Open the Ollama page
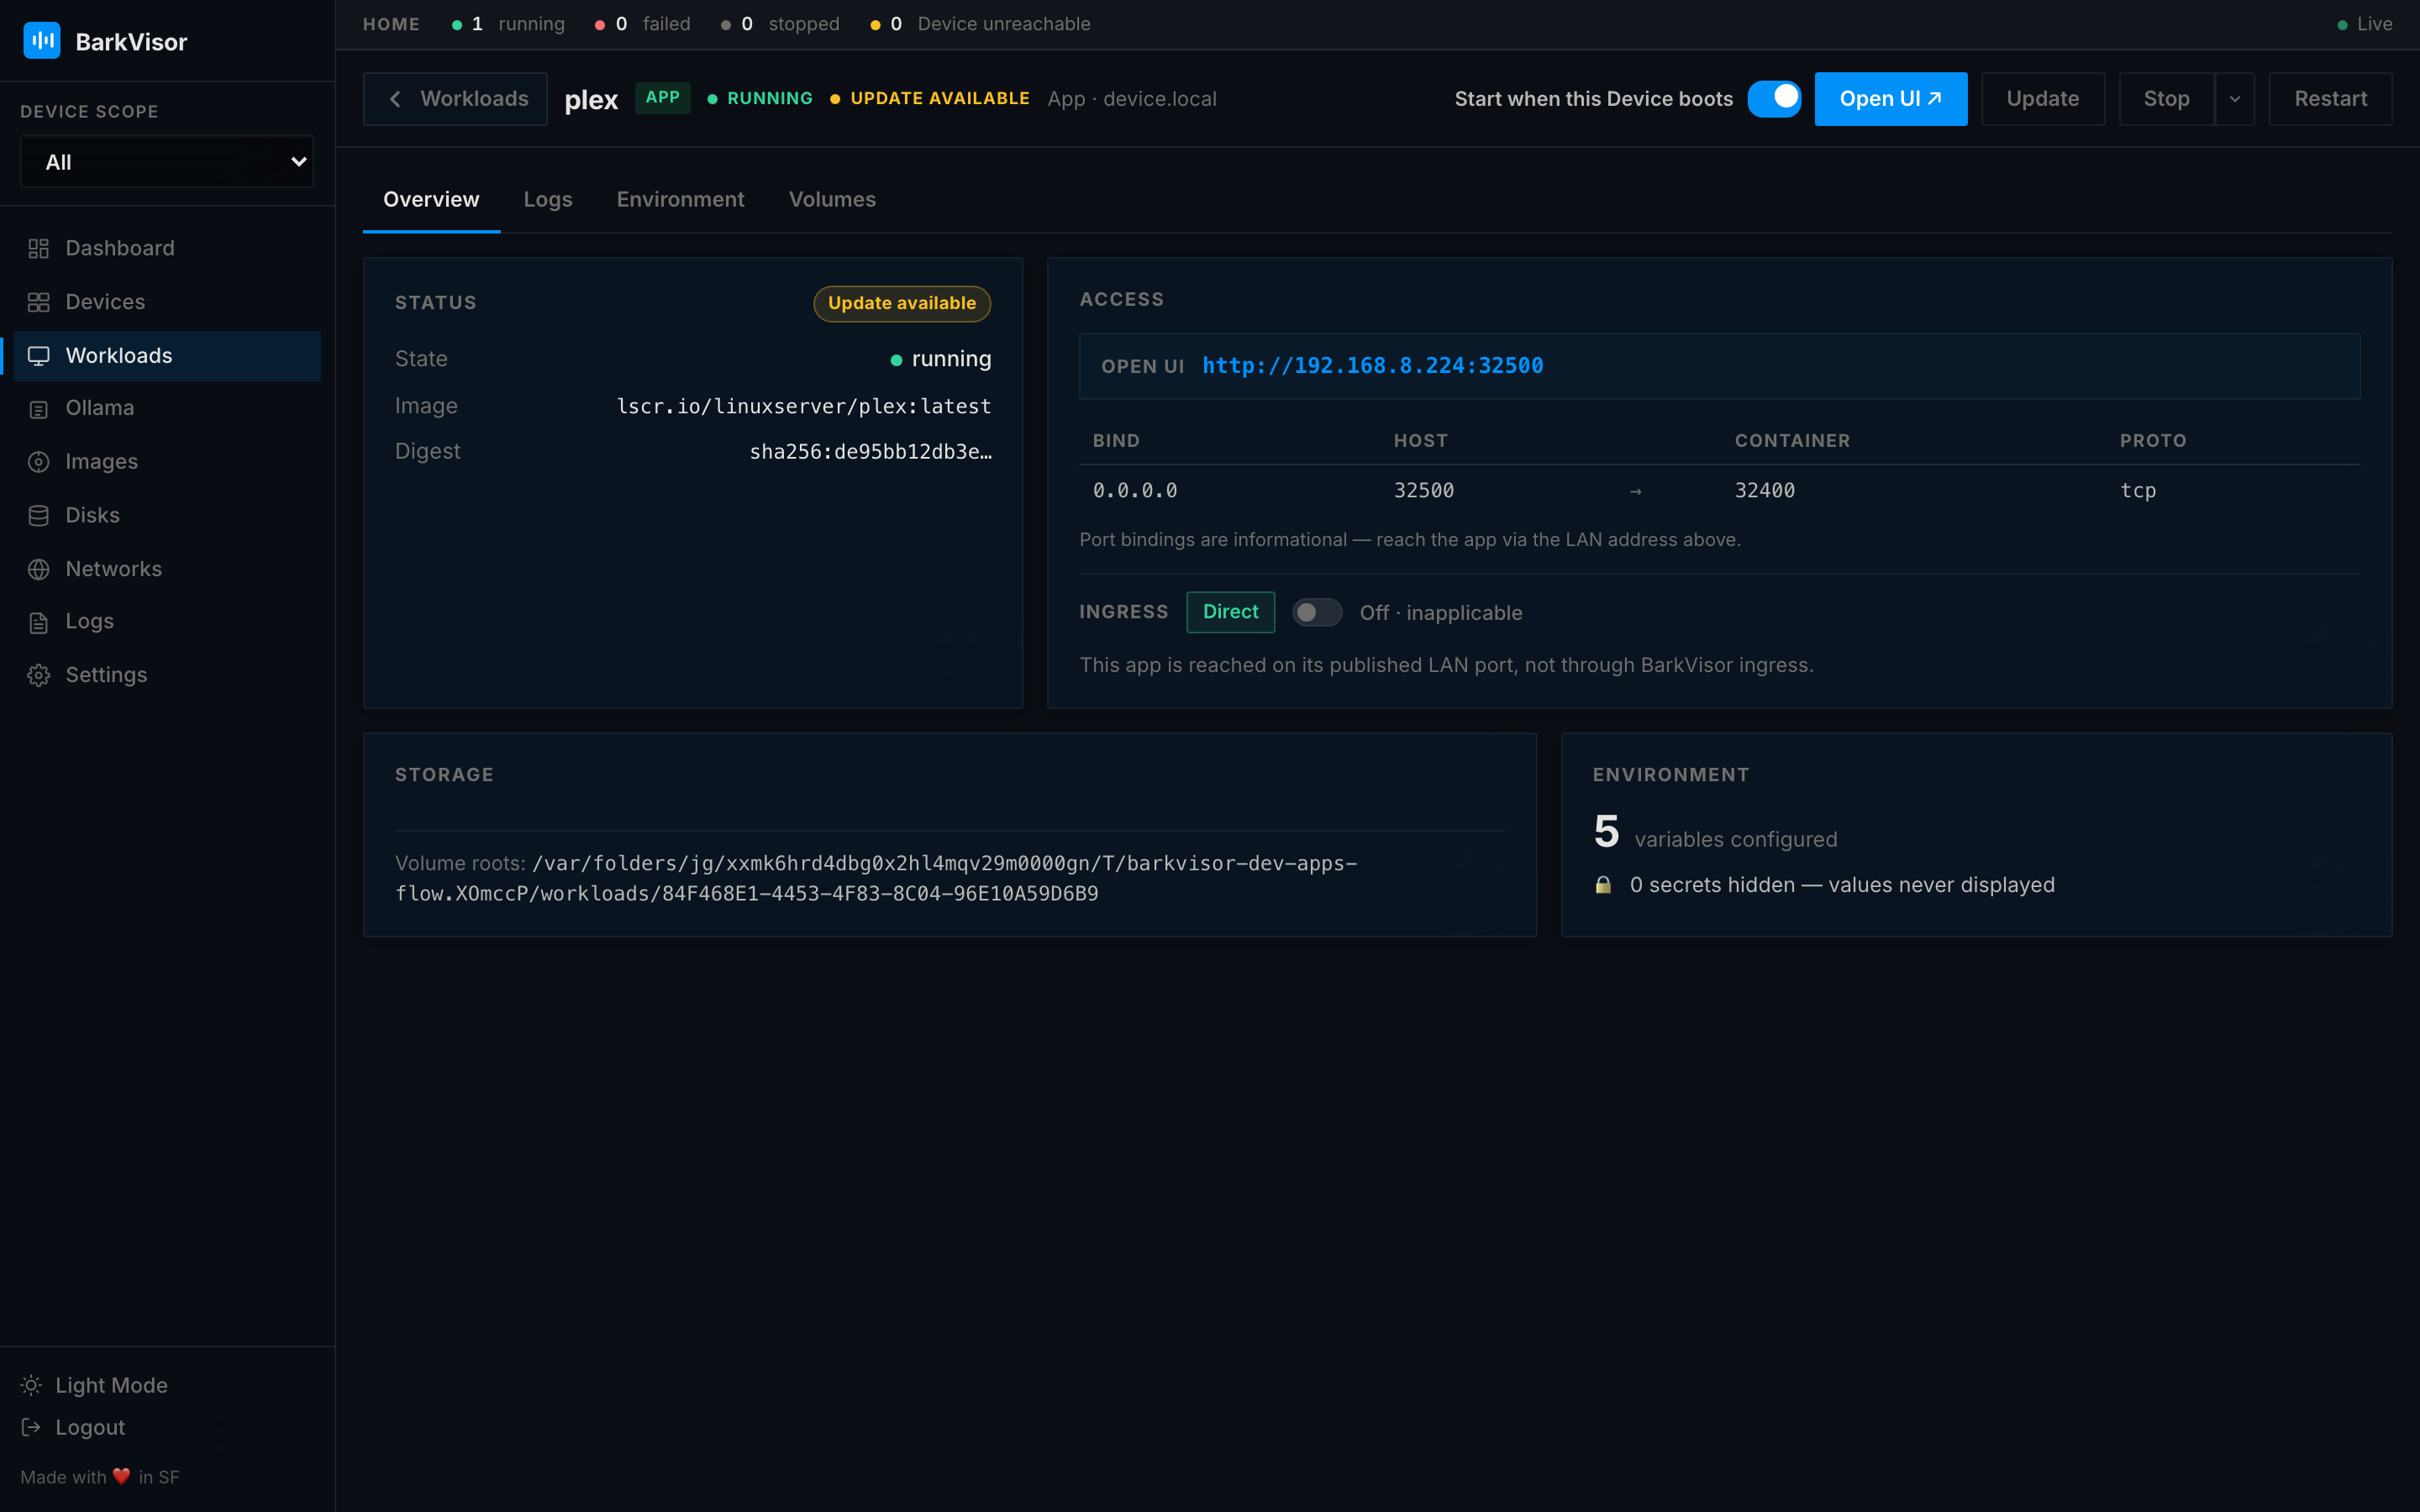2420x1512 pixels. pos(167,408)
